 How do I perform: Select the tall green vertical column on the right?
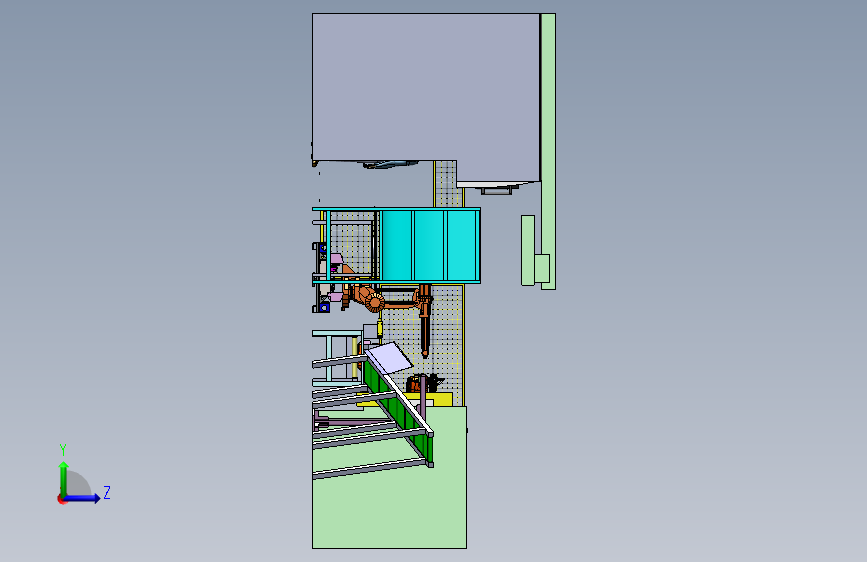click(x=548, y=151)
